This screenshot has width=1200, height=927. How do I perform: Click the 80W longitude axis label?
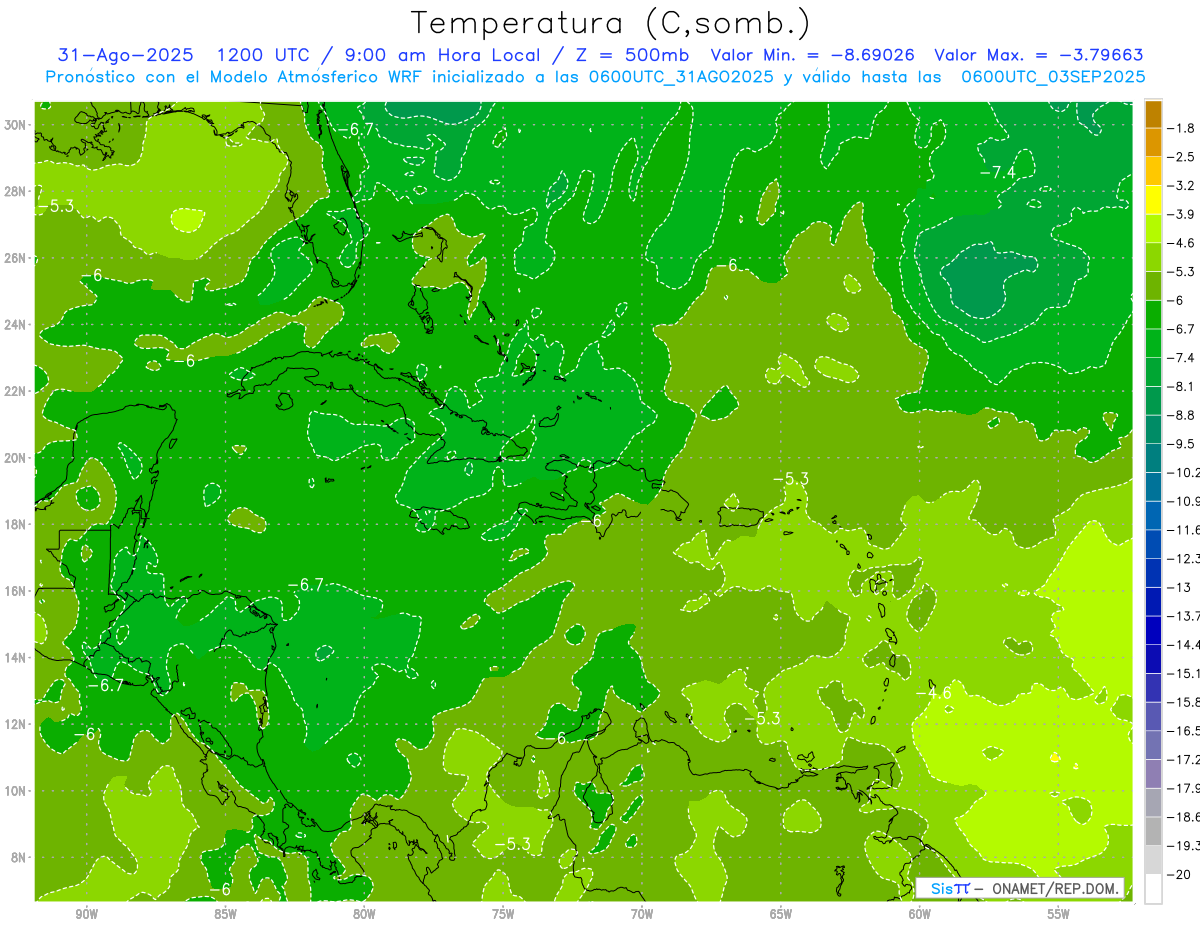click(x=364, y=913)
